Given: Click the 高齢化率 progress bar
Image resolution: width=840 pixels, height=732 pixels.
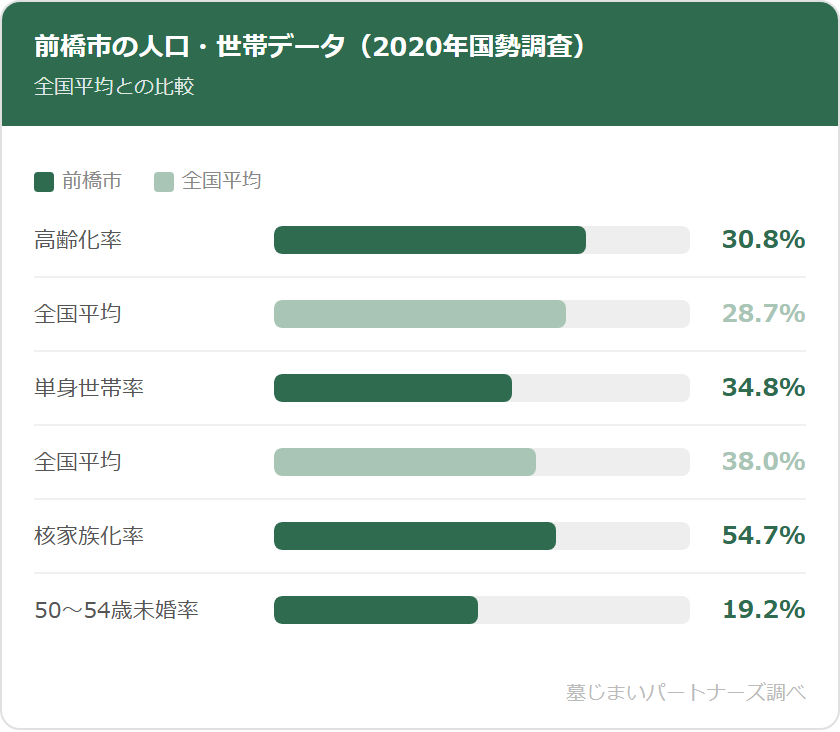Looking at the screenshot, I should [430, 240].
